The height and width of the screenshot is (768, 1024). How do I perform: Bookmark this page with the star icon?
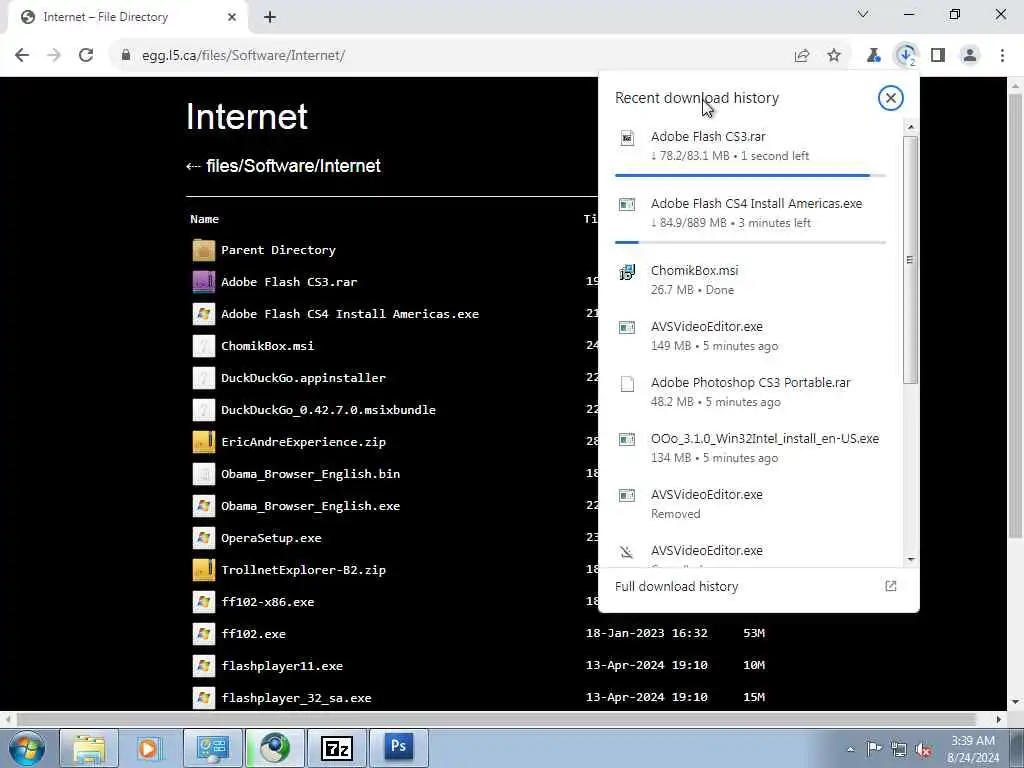click(834, 56)
